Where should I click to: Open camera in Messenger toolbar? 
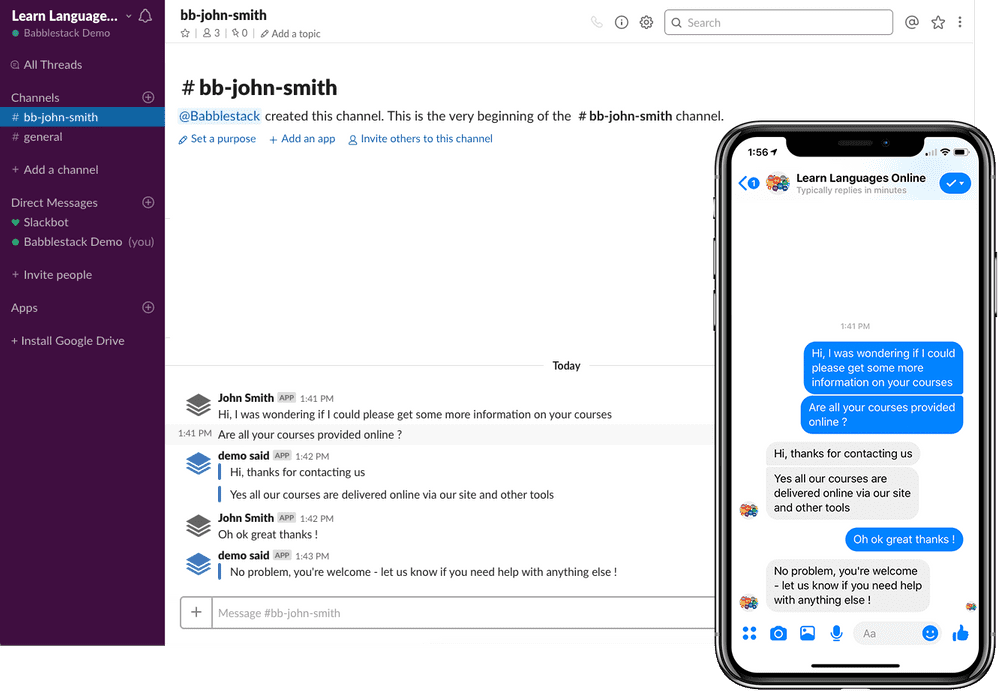(x=778, y=633)
